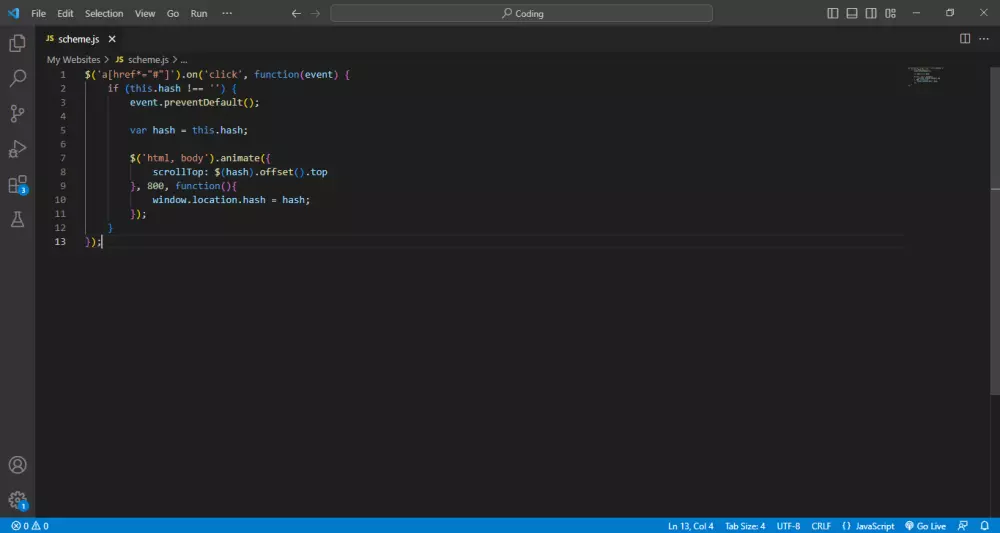Open the Accounts menu icon

17,465
